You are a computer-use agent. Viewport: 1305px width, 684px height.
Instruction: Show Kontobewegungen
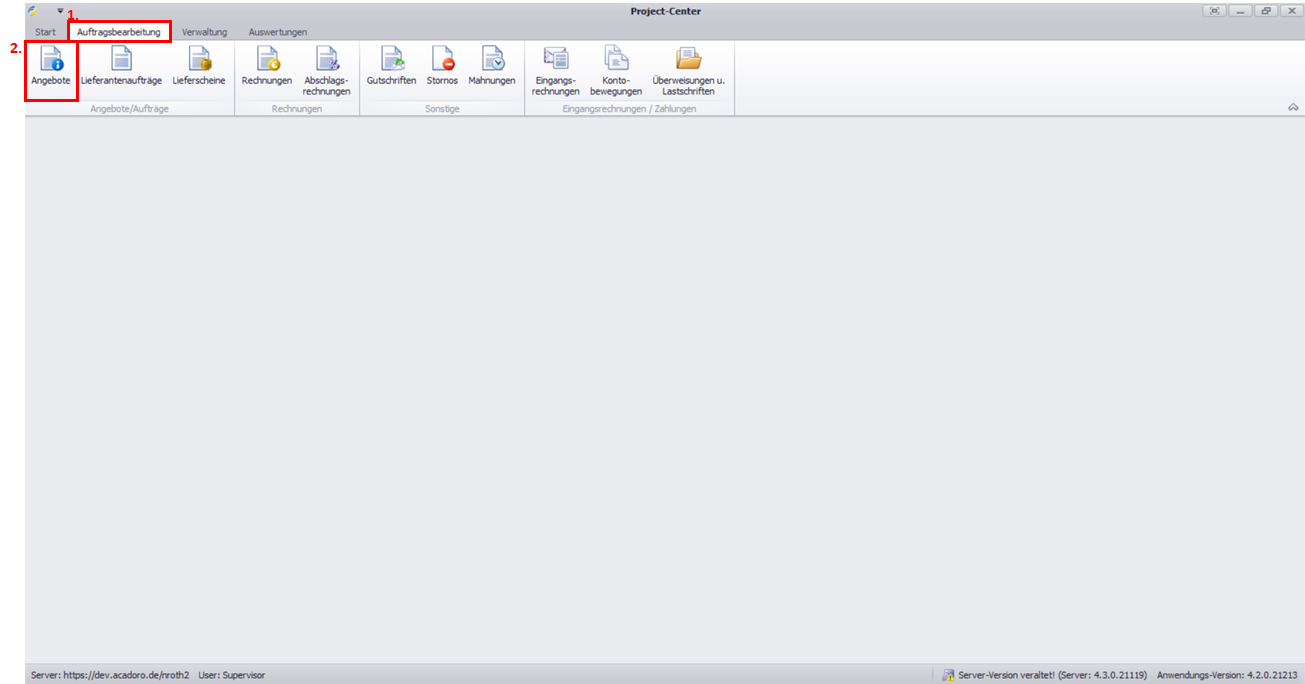pos(616,70)
